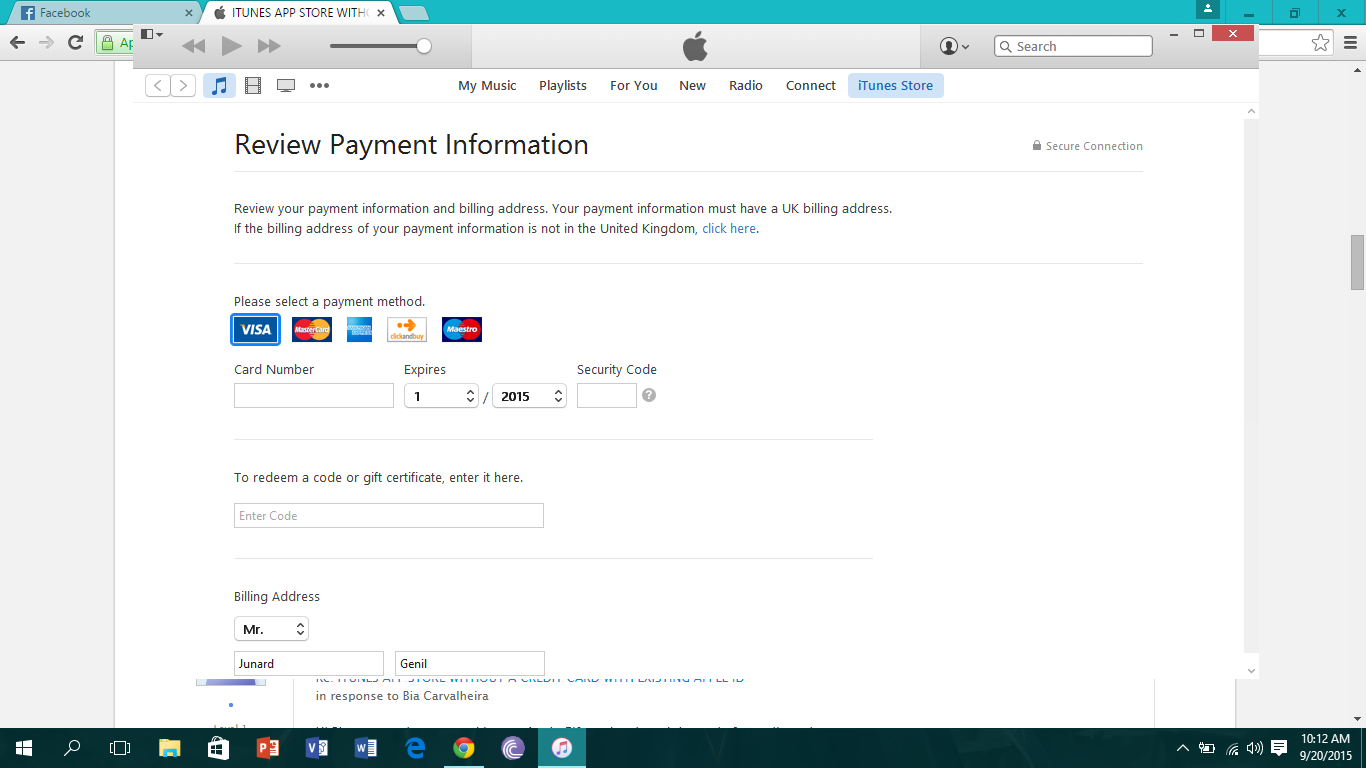Open Windows taskbar search
1366x768 pixels.
click(72, 748)
